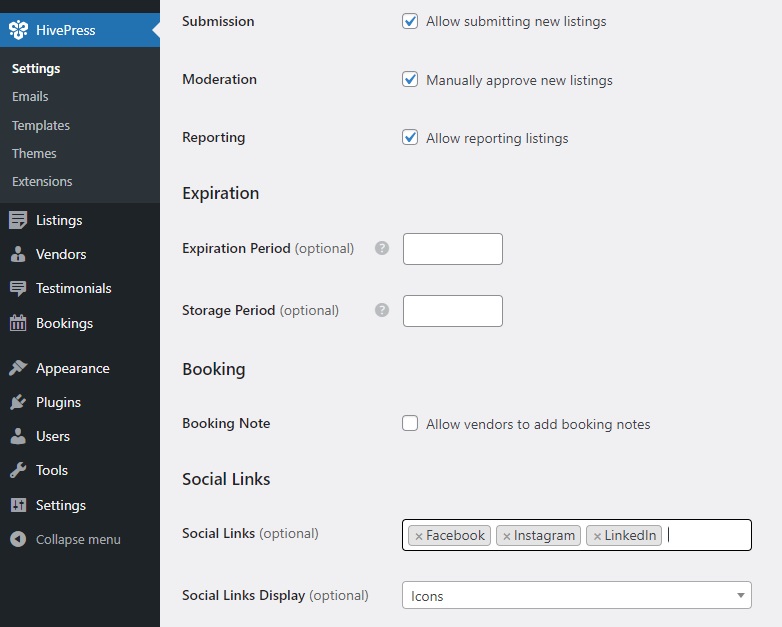Viewport: 782px width, 627px height.
Task: Click help icon beside Expiration Period
Action: point(381,248)
